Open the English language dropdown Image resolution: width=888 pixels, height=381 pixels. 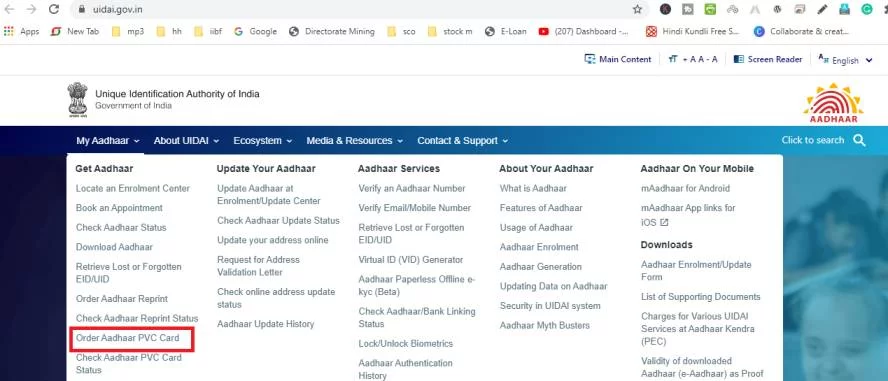point(845,60)
